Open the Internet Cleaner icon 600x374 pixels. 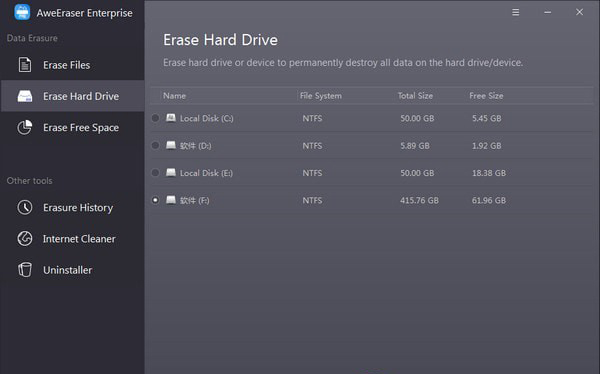[25, 238]
